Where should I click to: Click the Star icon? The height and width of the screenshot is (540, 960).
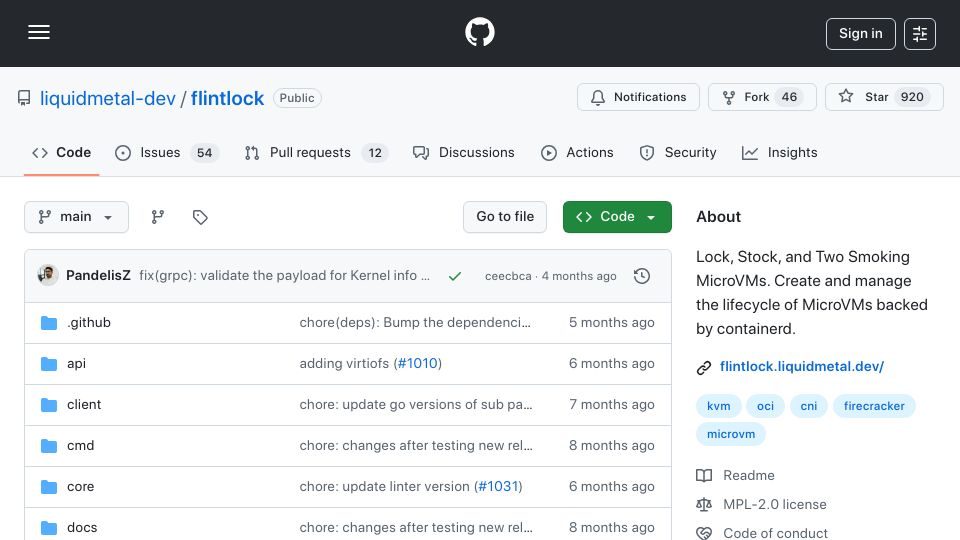tap(846, 96)
